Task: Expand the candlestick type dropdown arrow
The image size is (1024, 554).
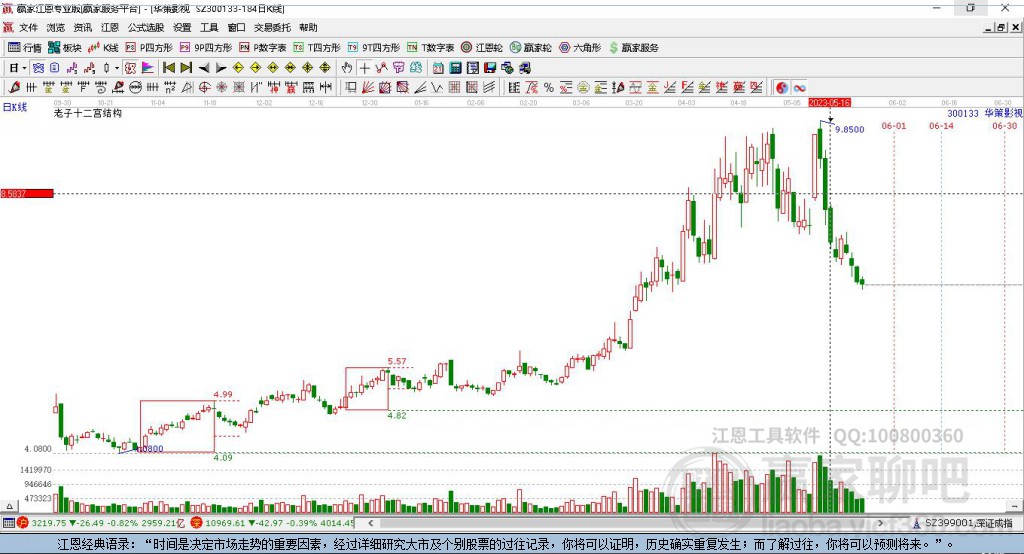Action: pyautogui.click(x=117, y=68)
